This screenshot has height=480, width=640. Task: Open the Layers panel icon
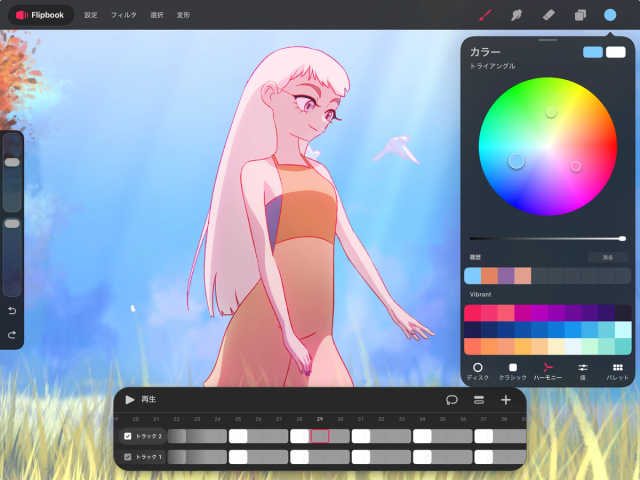580,15
